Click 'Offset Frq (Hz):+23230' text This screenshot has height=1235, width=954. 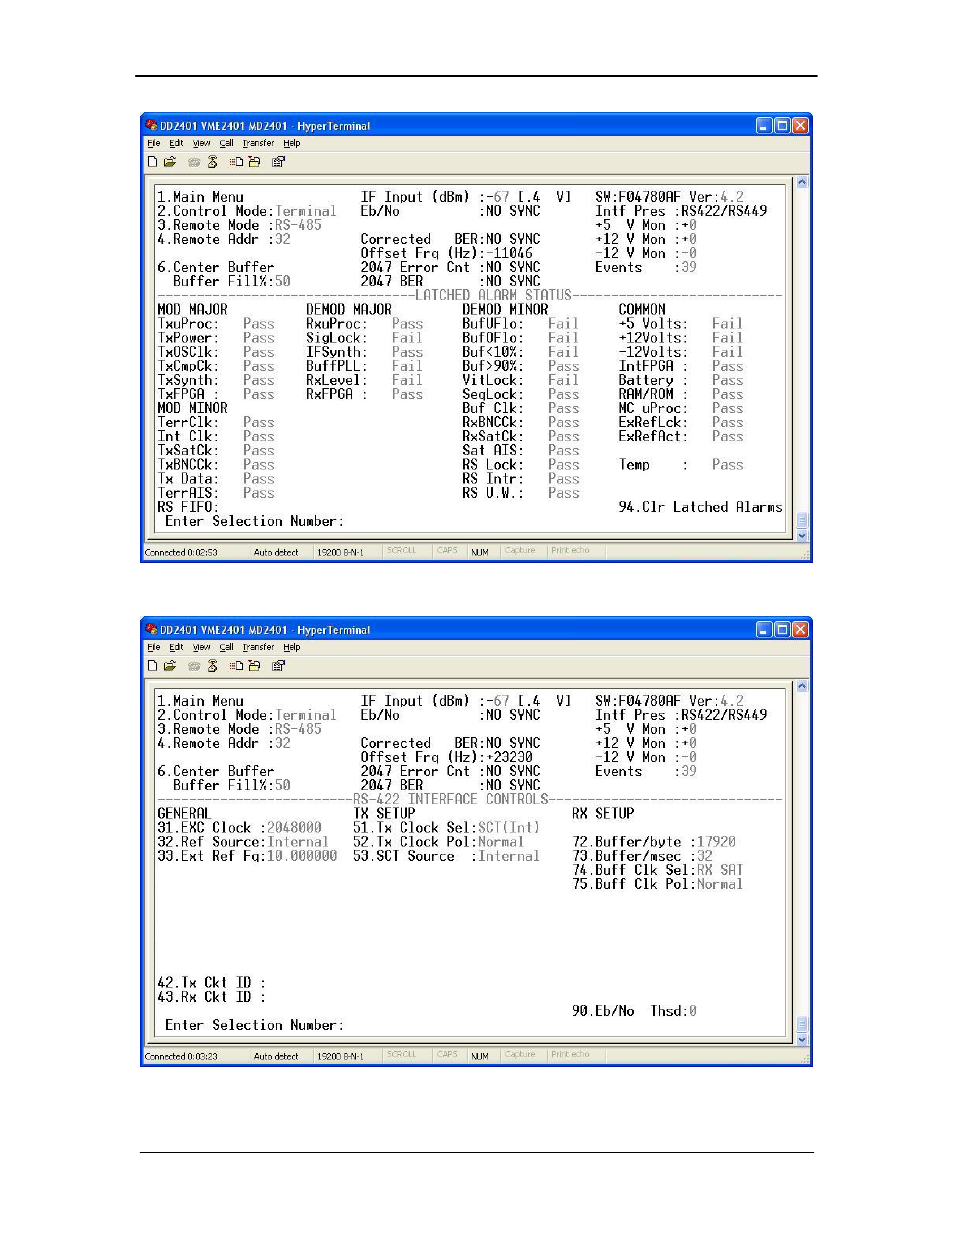click(x=446, y=757)
